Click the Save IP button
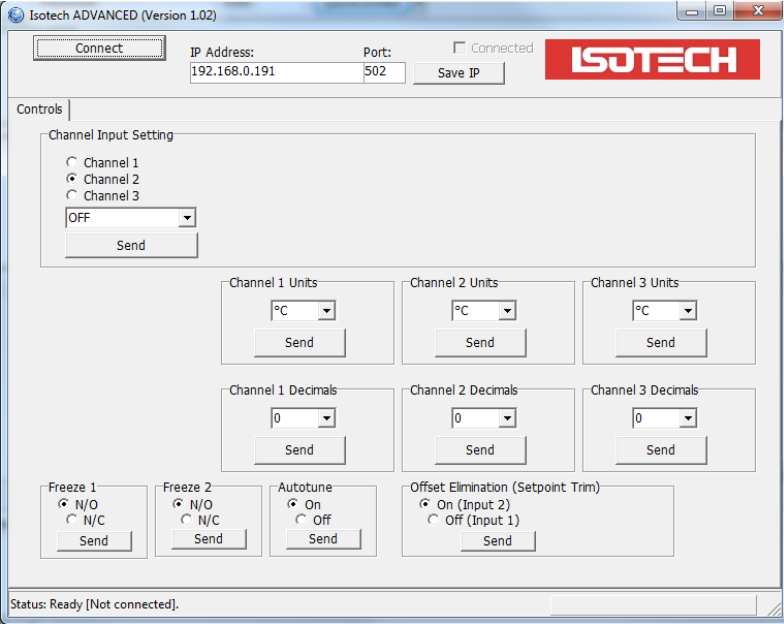 (458, 73)
